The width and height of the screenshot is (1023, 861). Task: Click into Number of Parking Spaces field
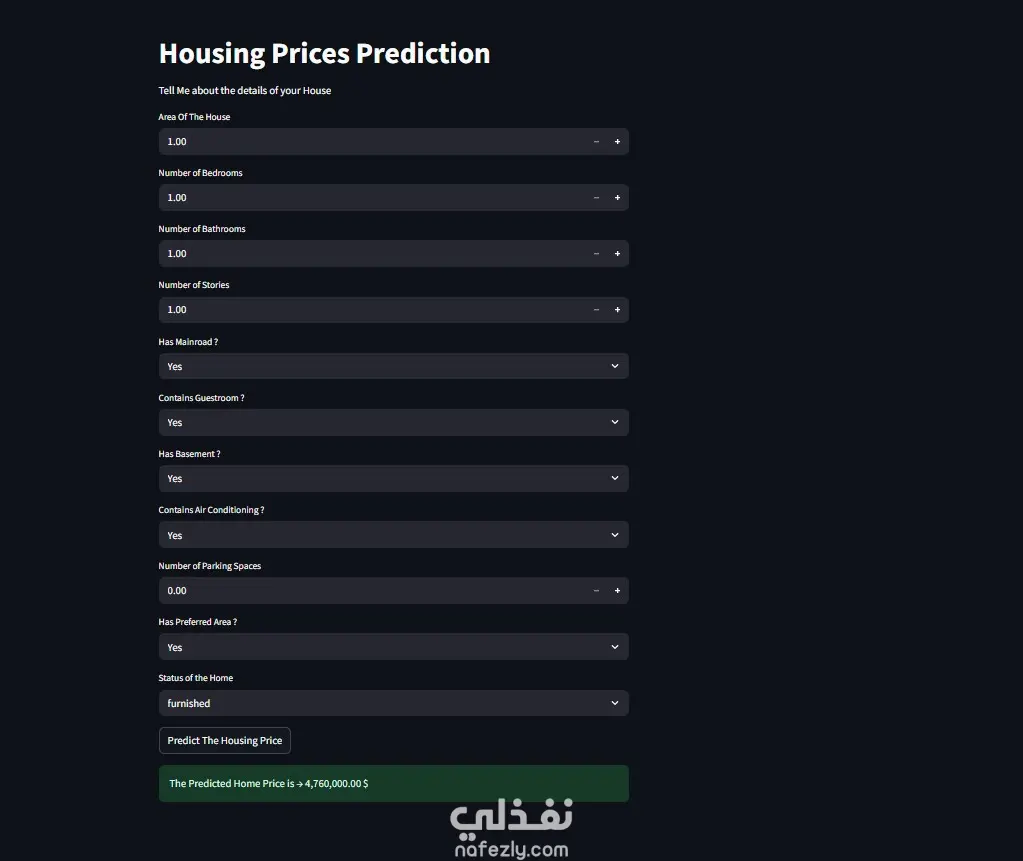coord(372,591)
